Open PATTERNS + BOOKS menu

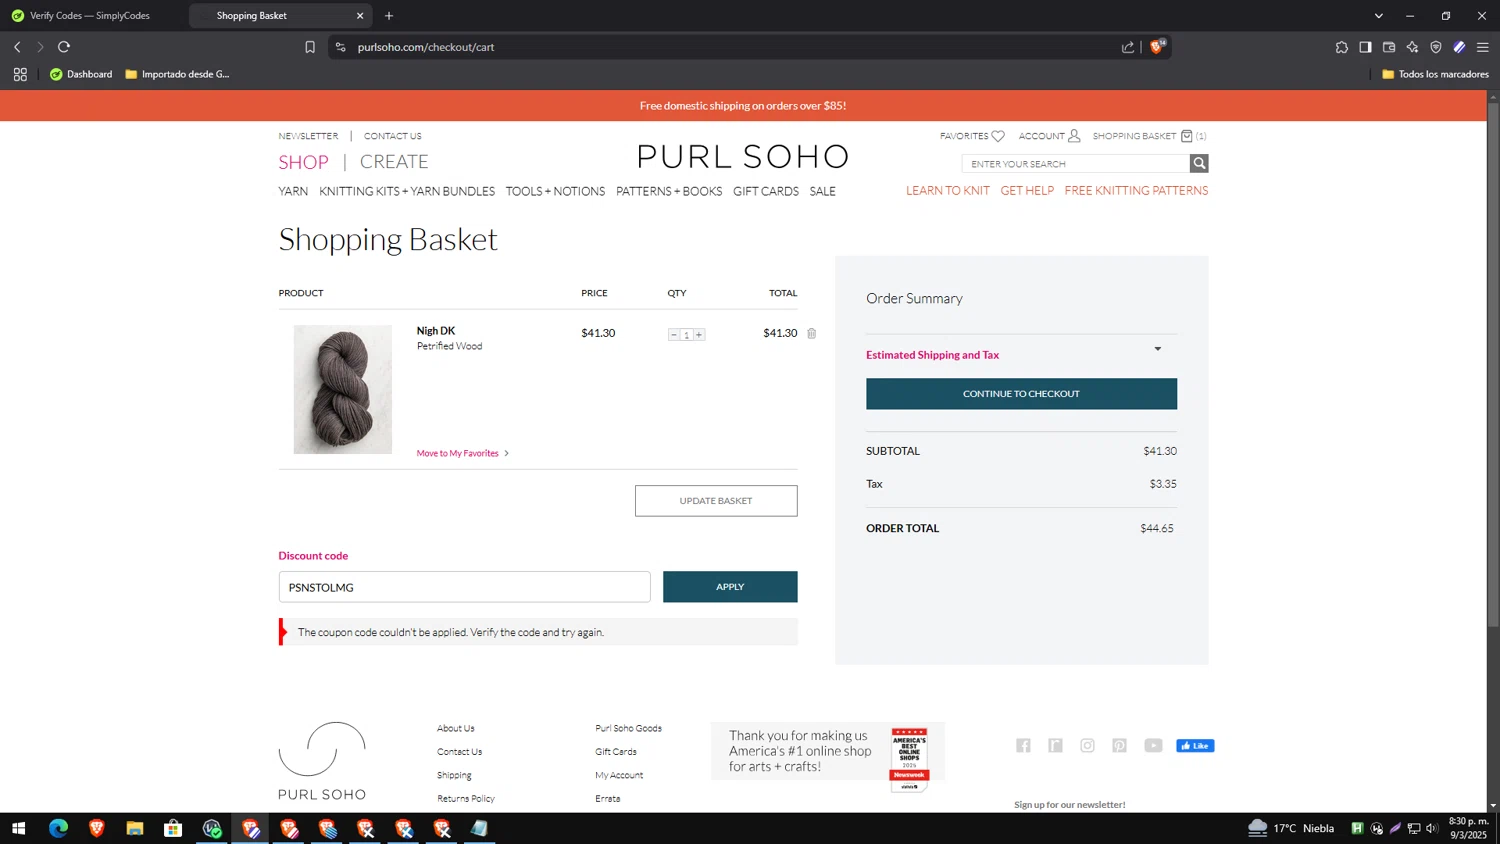tap(669, 191)
